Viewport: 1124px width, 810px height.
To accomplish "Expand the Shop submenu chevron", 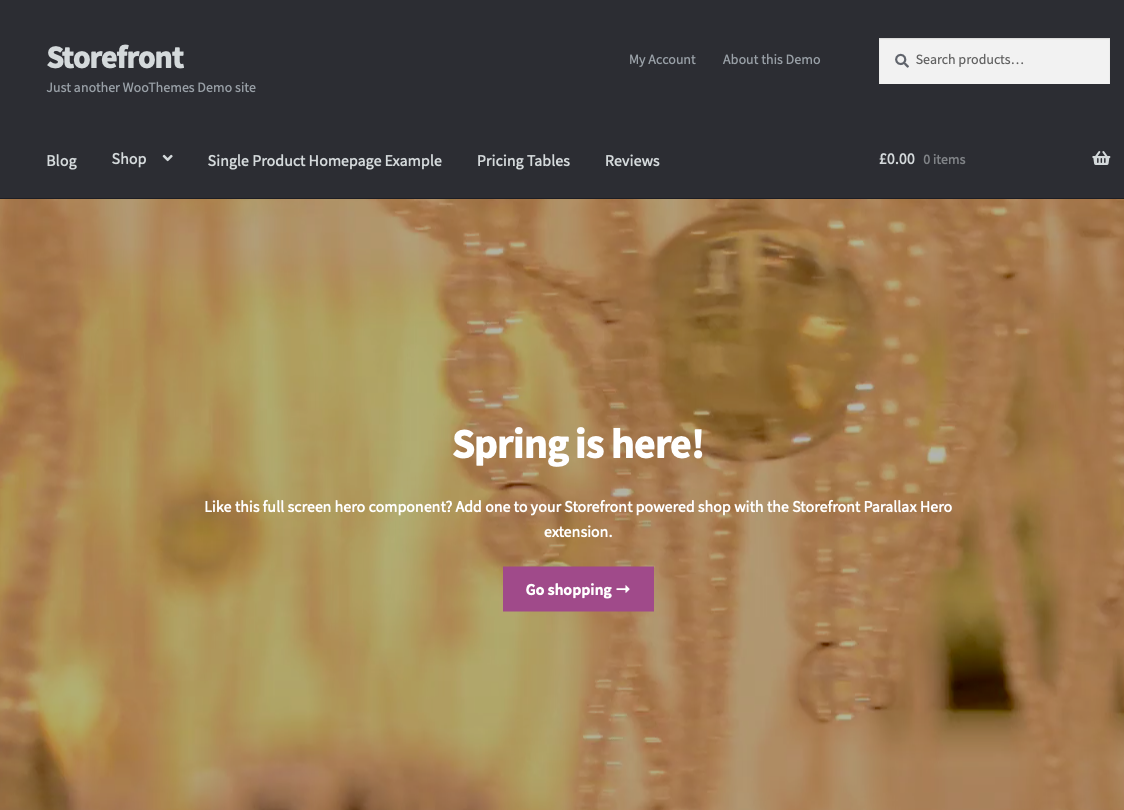I will point(168,158).
